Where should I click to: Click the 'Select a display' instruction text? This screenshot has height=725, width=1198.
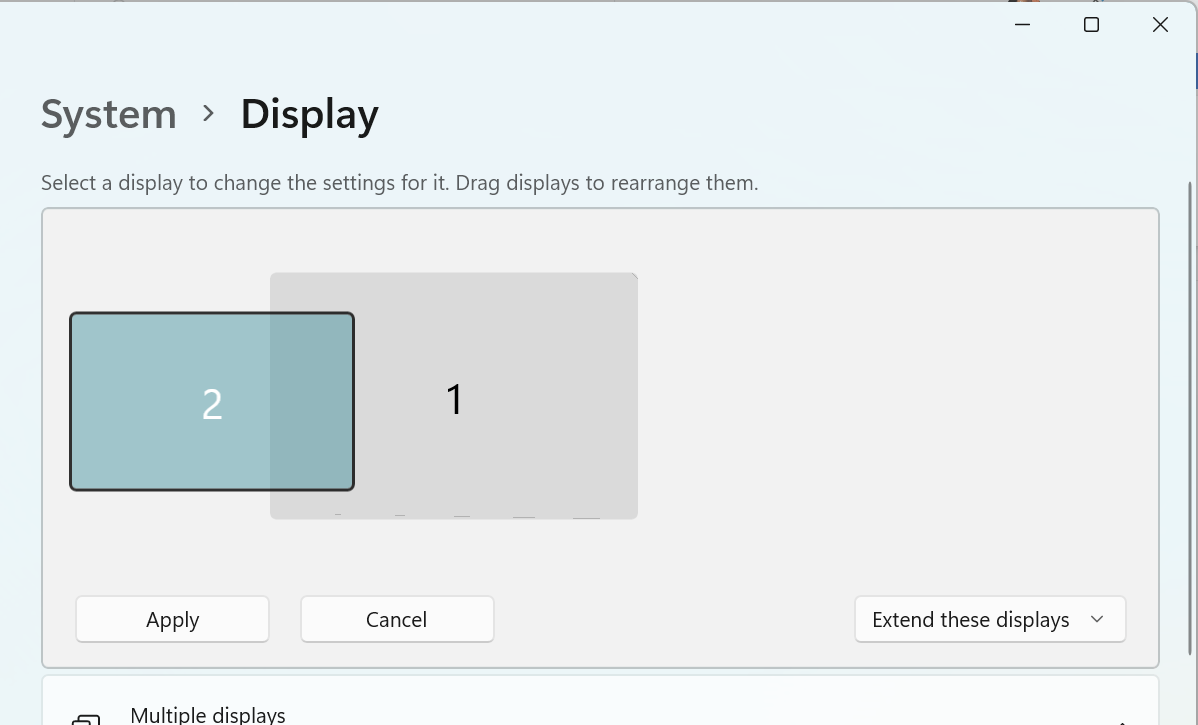pos(399,183)
